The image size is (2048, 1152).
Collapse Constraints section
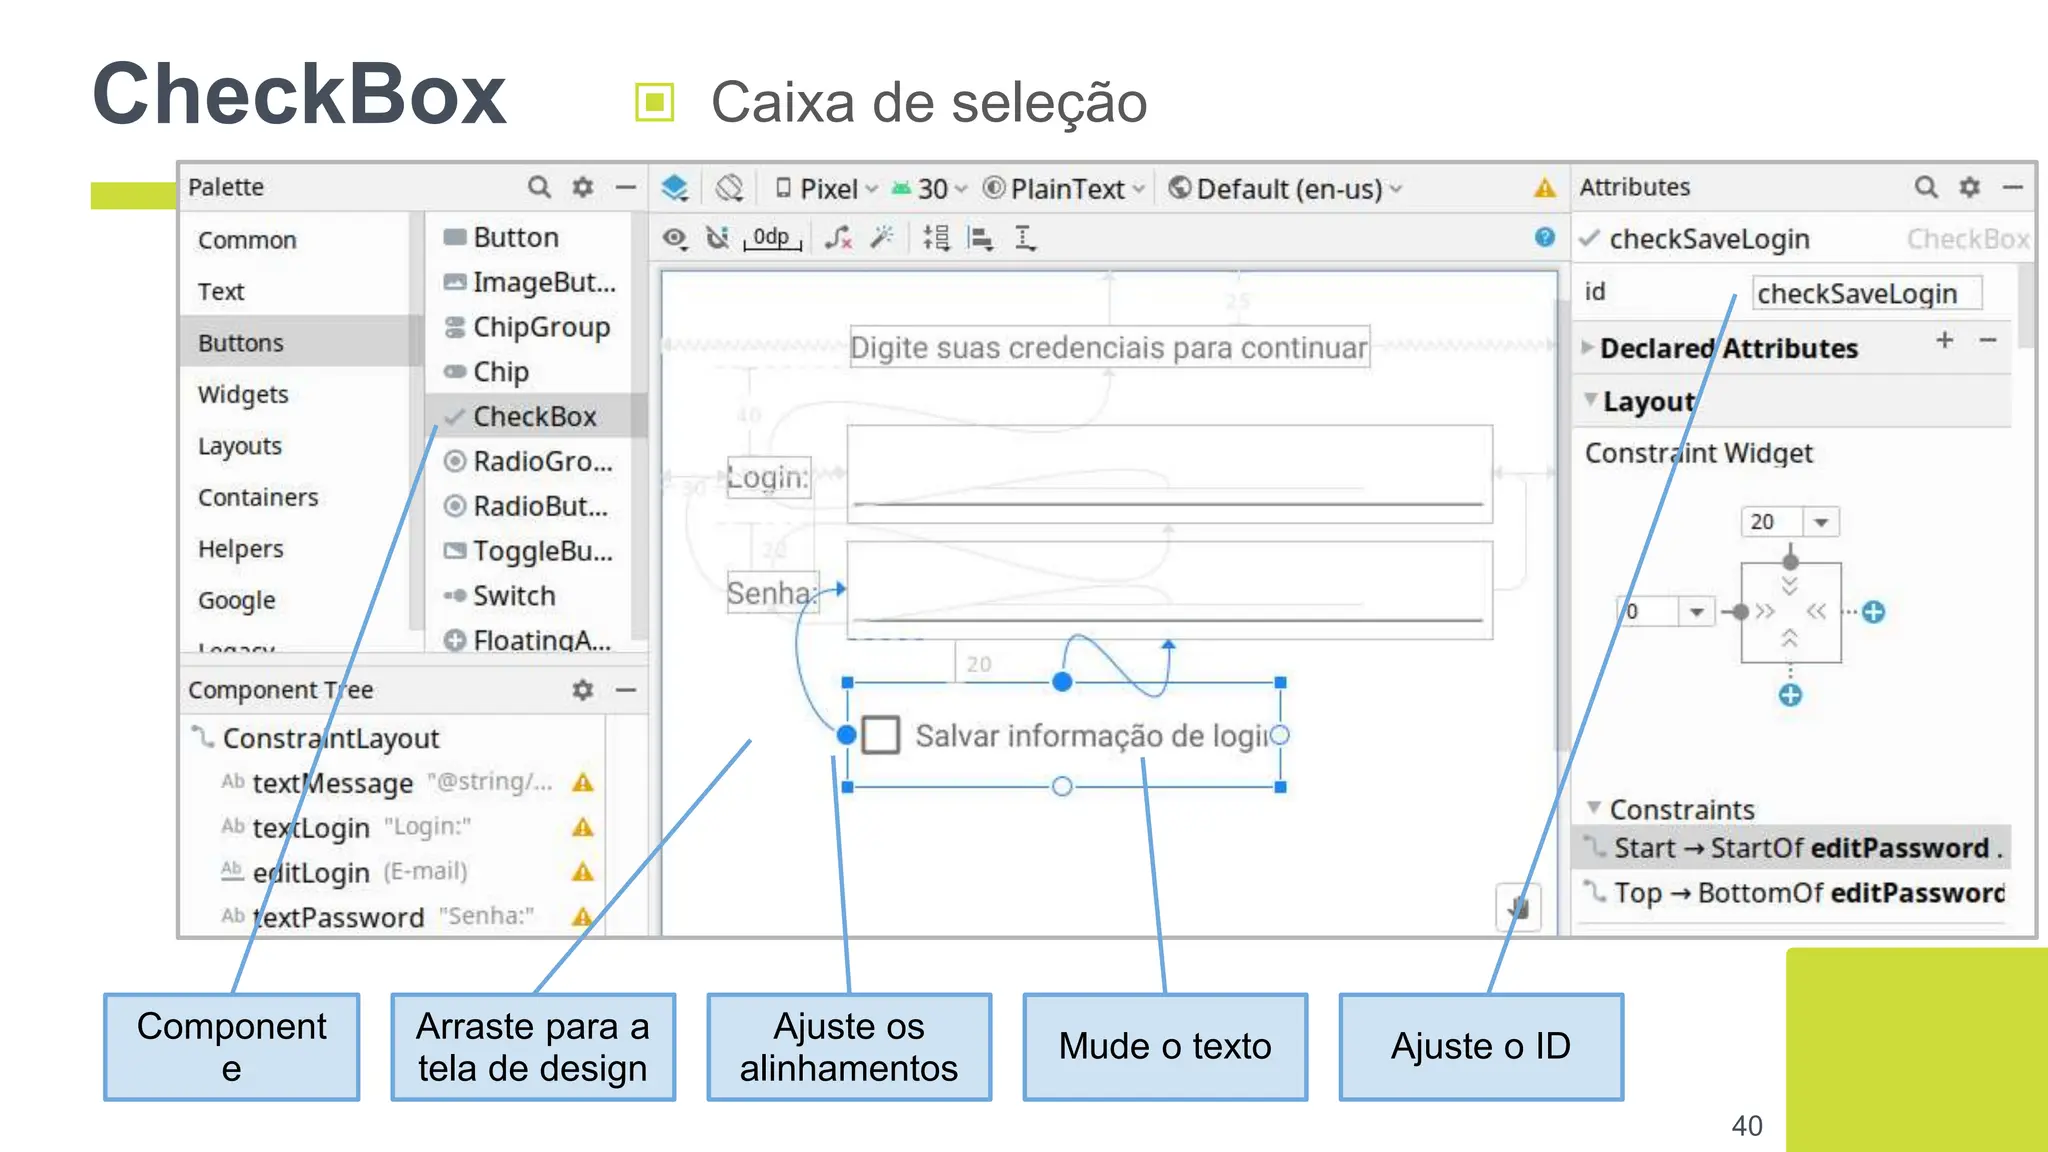coord(1594,808)
